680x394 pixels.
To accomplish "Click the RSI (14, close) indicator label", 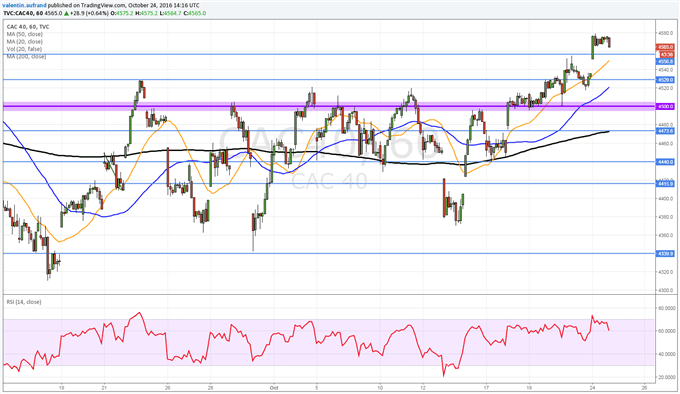I will pos(24,302).
